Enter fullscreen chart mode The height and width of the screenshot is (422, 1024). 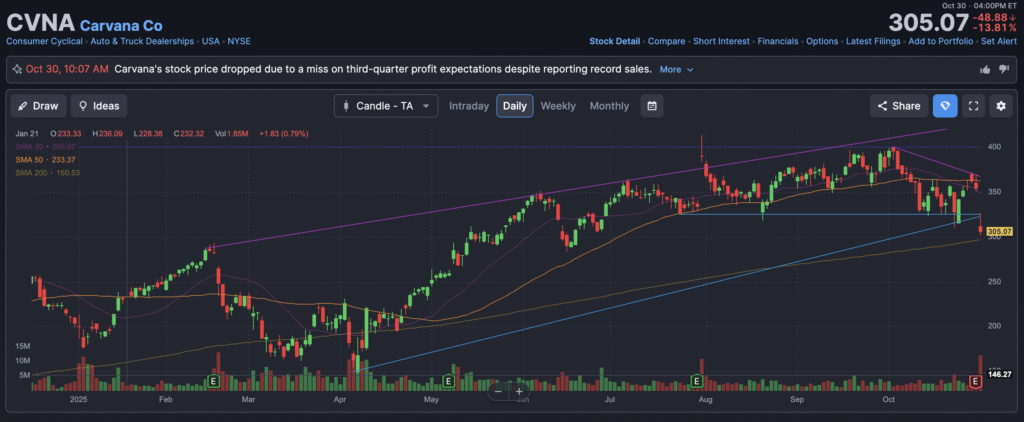974,106
